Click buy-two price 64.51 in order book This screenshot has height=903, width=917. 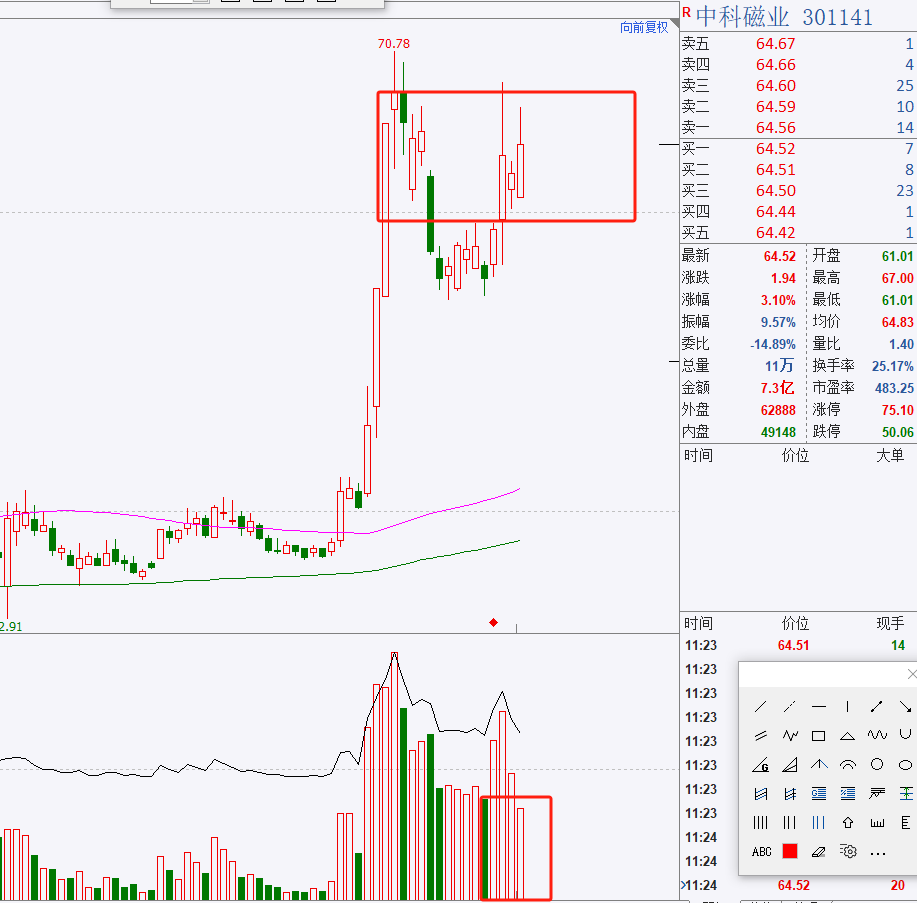[x=775, y=170]
